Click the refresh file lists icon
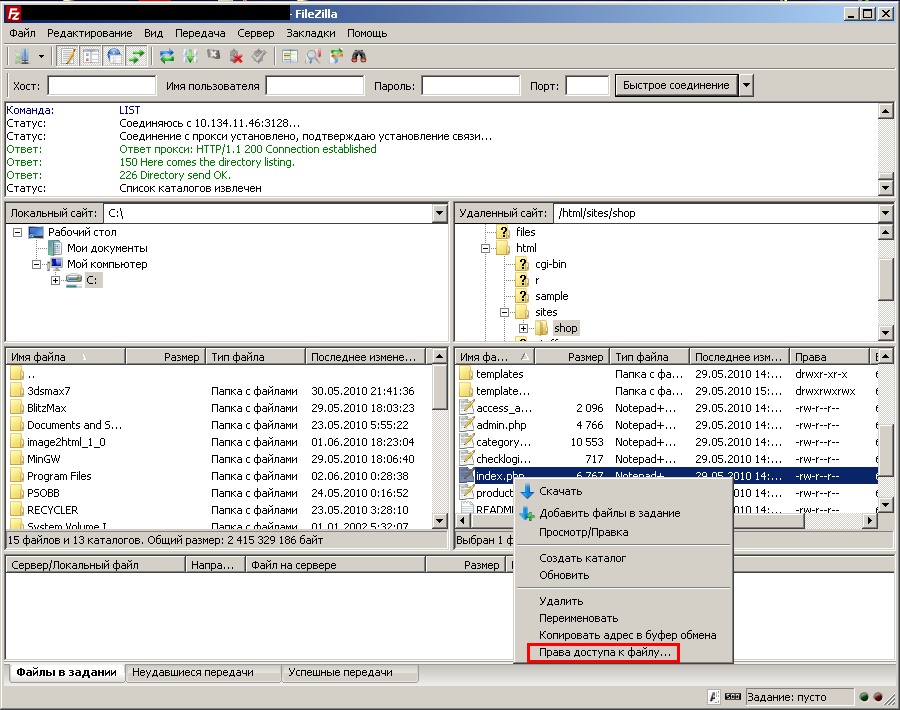 coord(167,56)
